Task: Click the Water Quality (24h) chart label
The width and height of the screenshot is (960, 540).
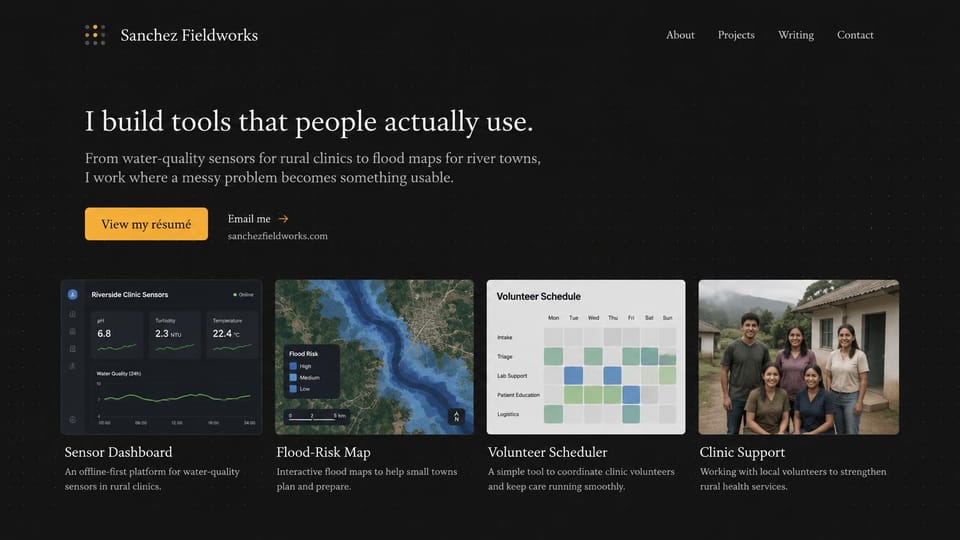Action: pos(119,373)
